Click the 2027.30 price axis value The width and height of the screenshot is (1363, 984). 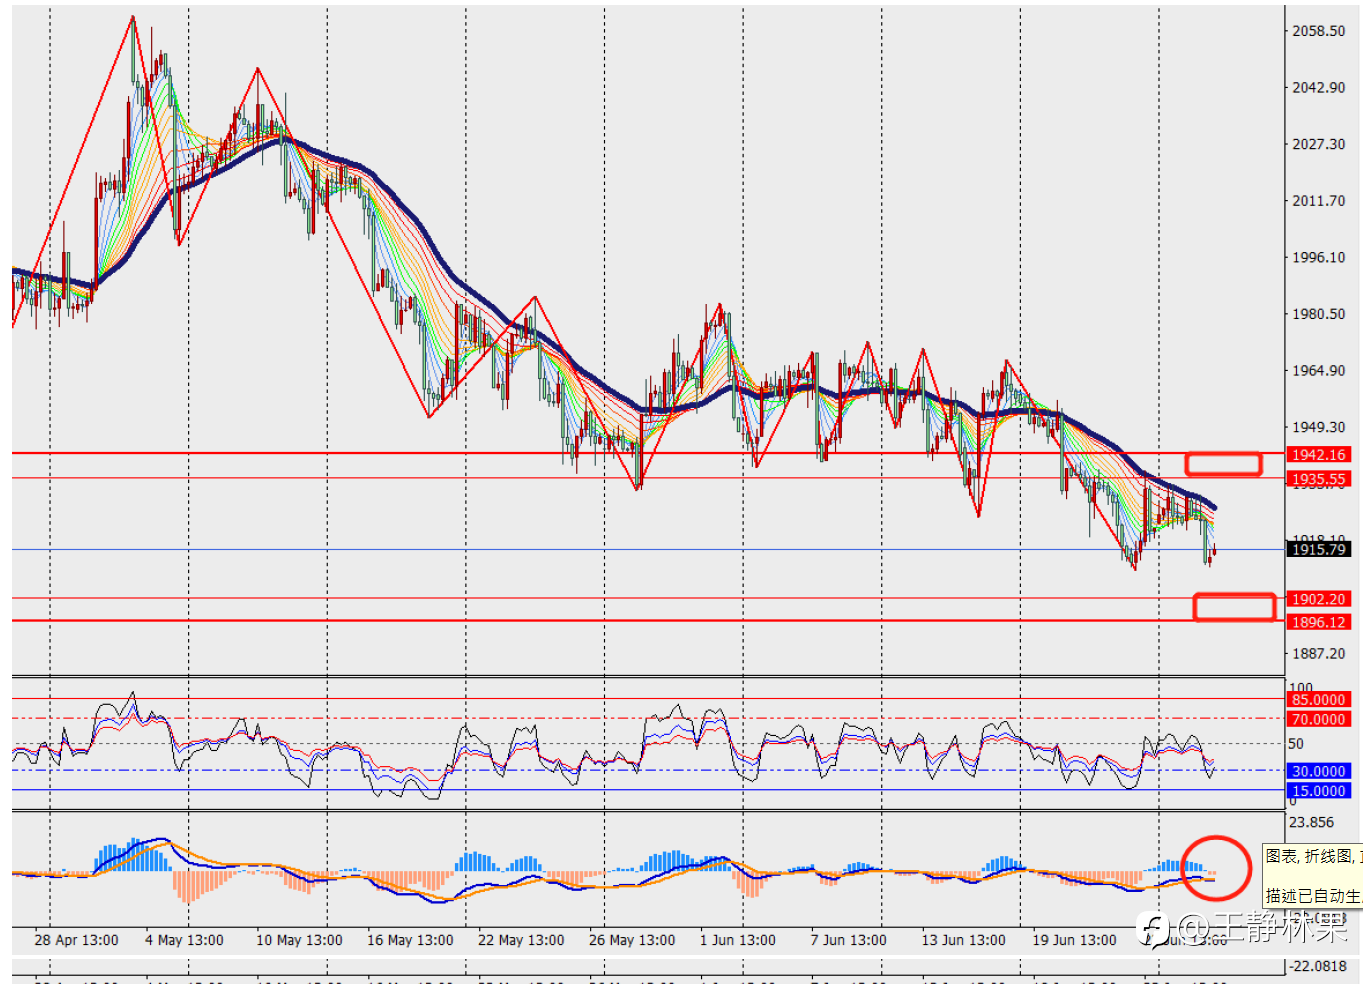1319,144
